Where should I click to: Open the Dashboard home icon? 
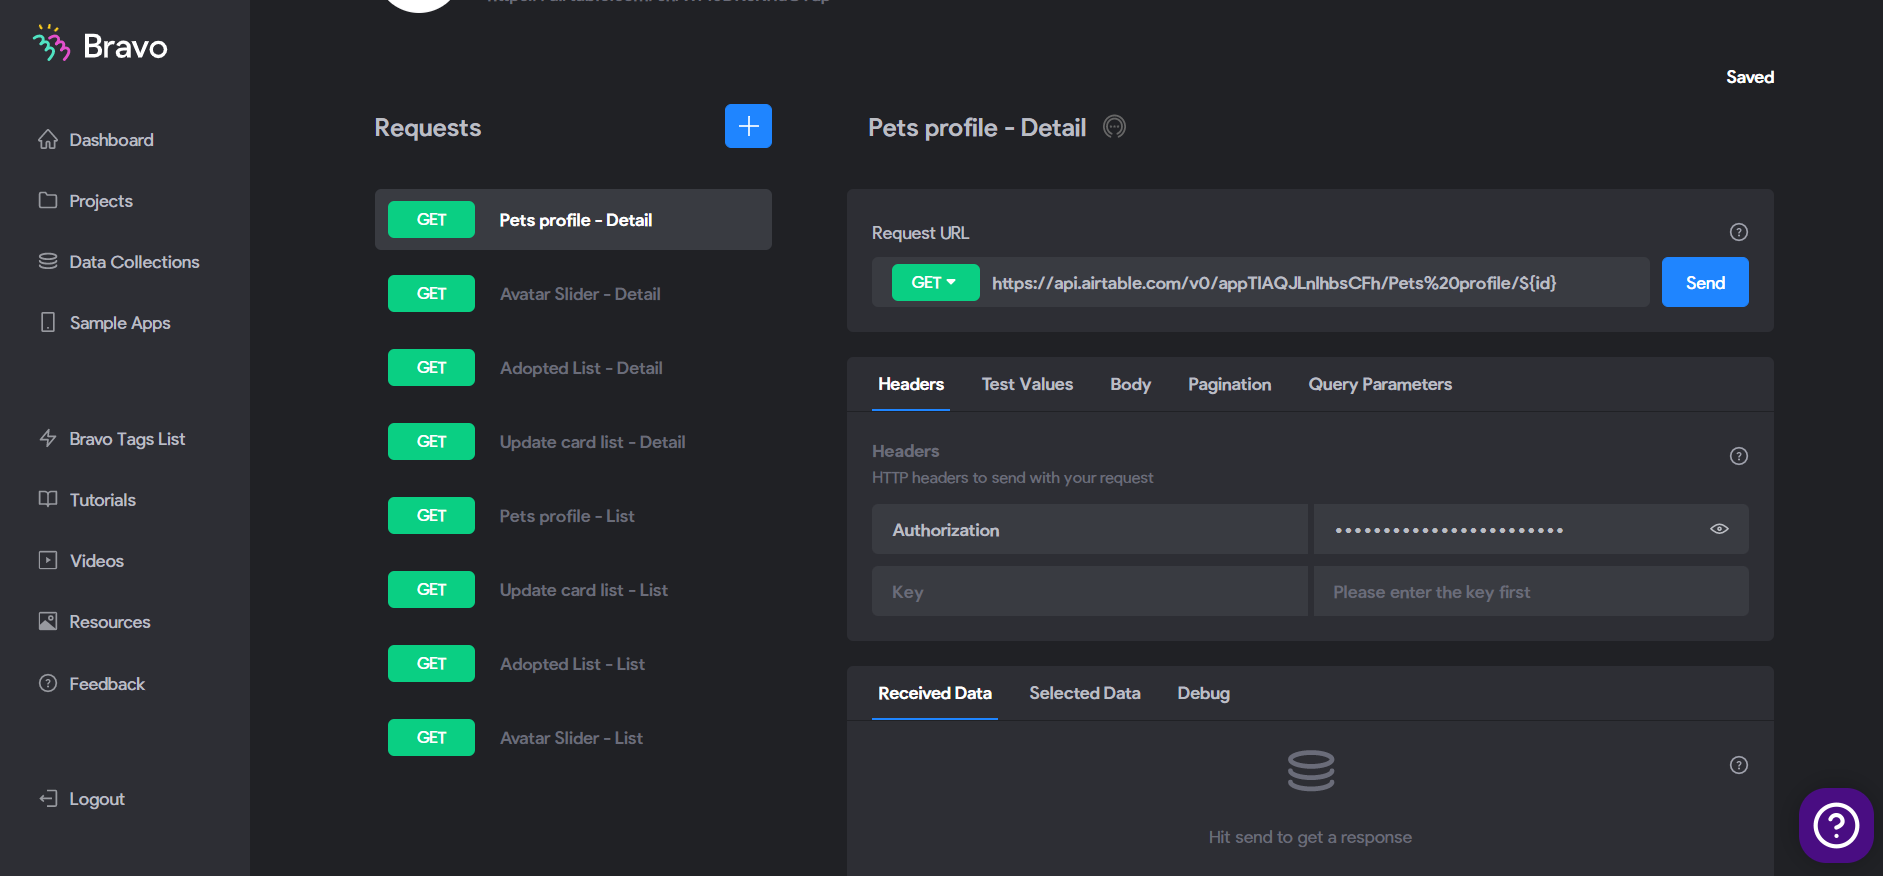point(48,139)
